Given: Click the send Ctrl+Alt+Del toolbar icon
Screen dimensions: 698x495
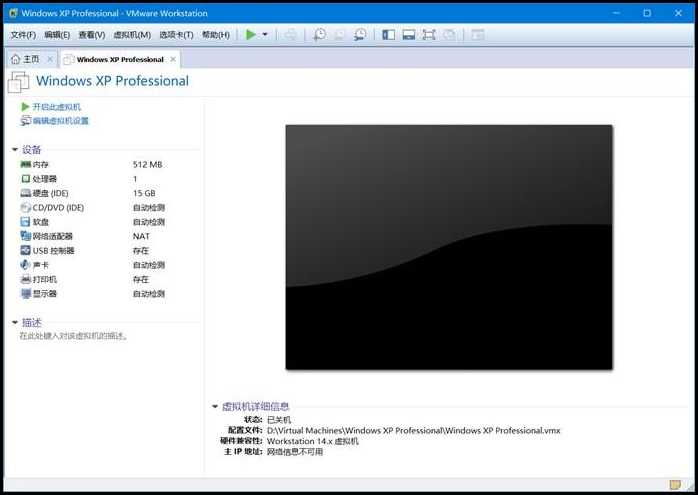Looking at the screenshot, I should point(290,34).
